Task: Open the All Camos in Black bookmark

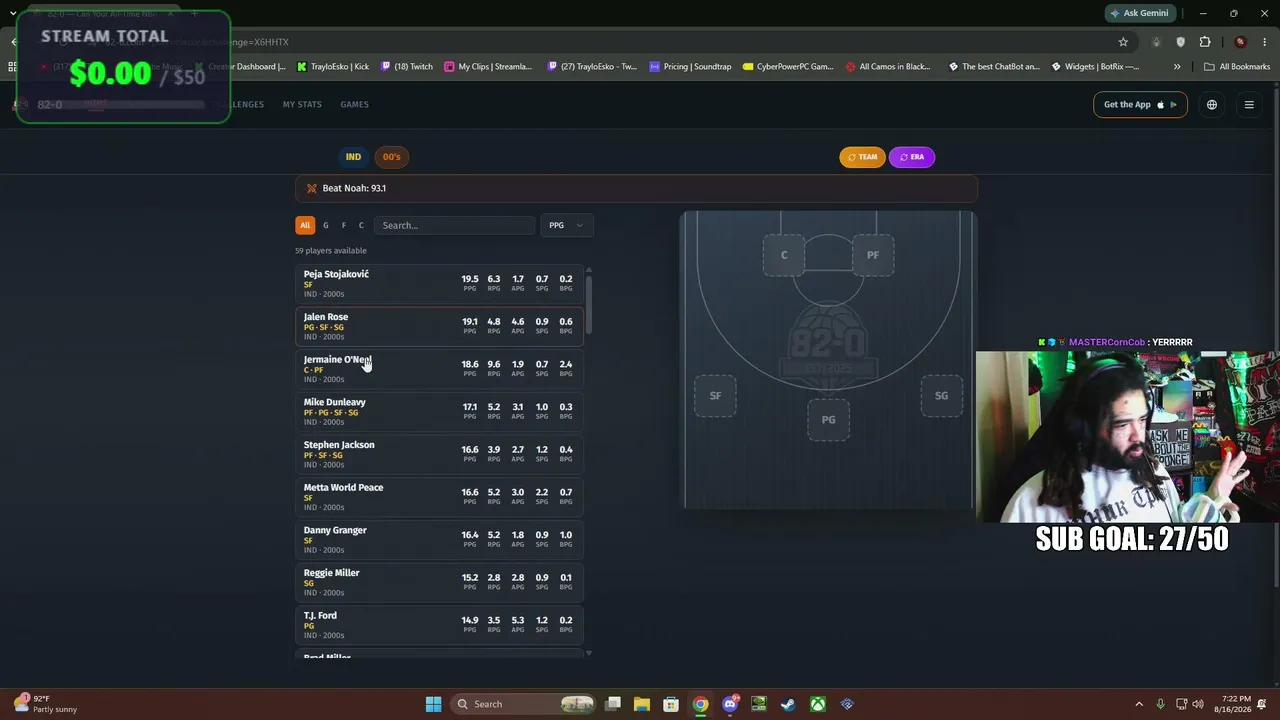Action: point(888,67)
